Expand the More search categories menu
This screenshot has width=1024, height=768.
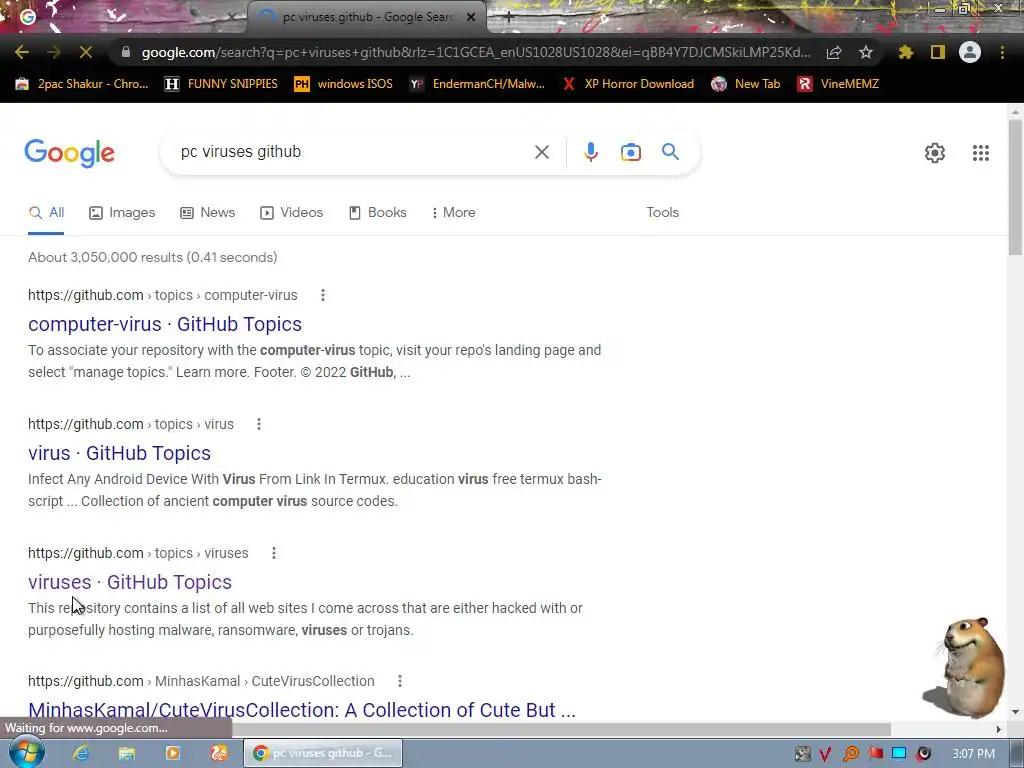[x=453, y=213]
